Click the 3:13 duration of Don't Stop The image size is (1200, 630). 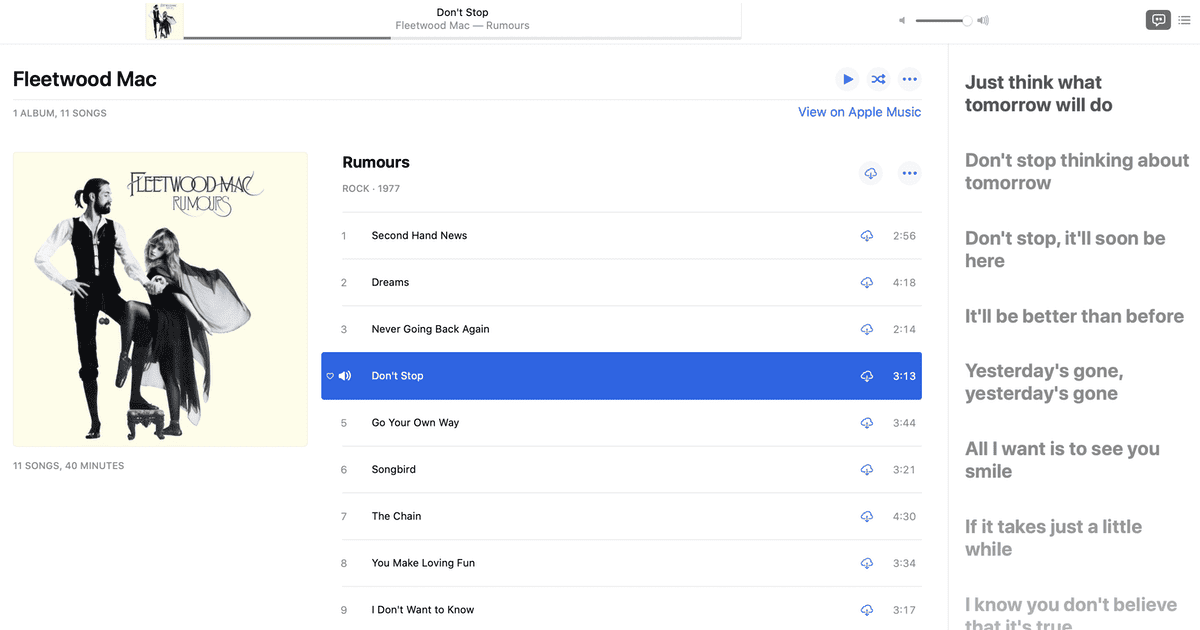(x=904, y=376)
